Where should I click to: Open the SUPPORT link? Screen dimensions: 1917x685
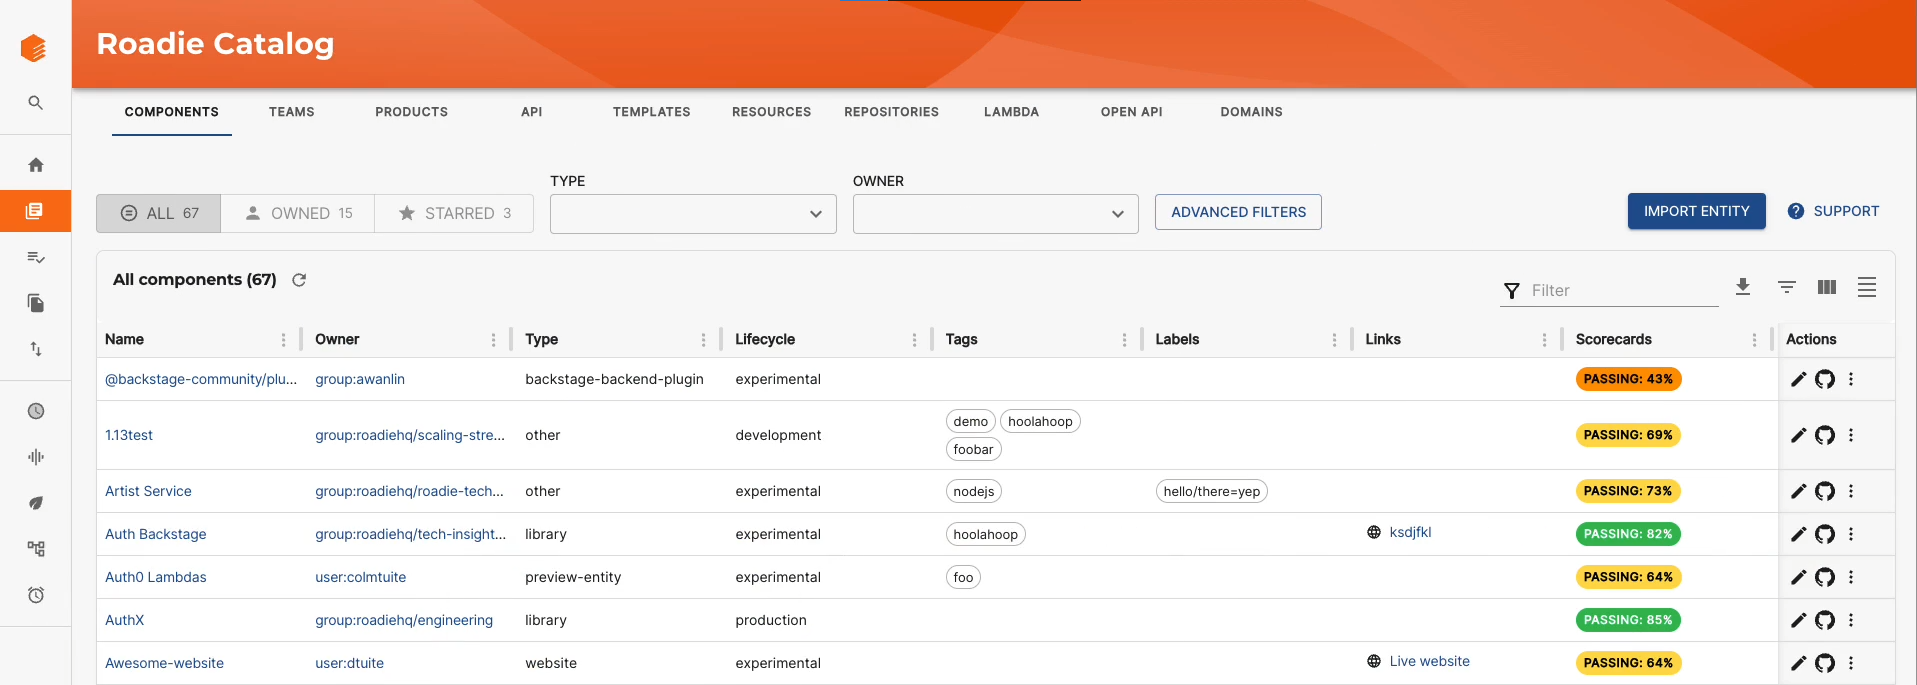1833,211
